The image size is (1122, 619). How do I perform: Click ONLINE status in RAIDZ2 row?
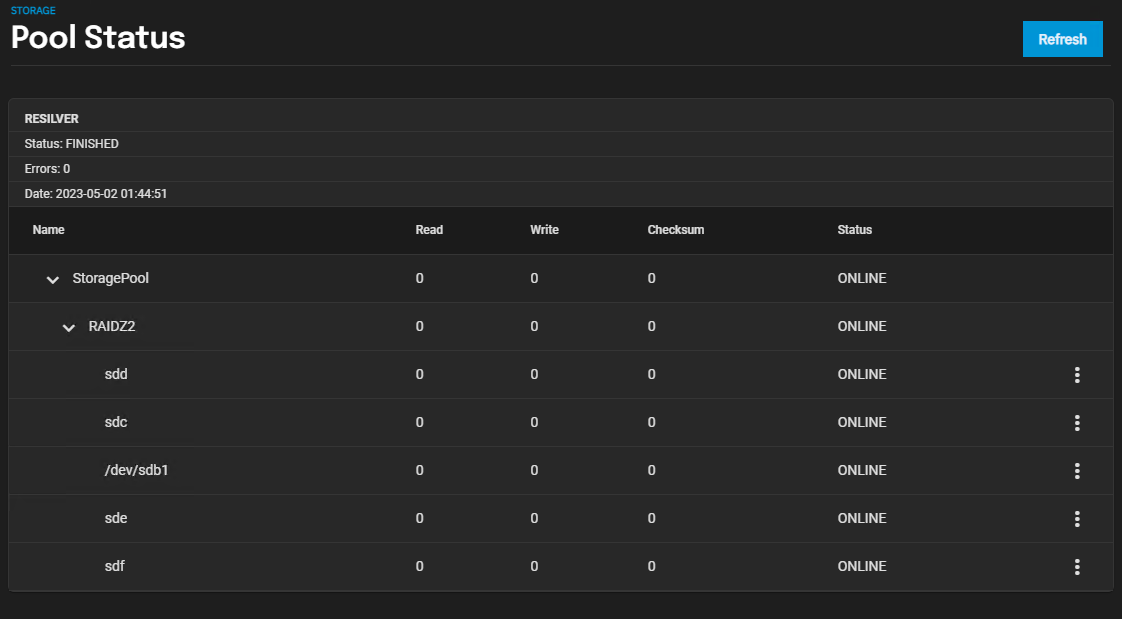(862, 326)
